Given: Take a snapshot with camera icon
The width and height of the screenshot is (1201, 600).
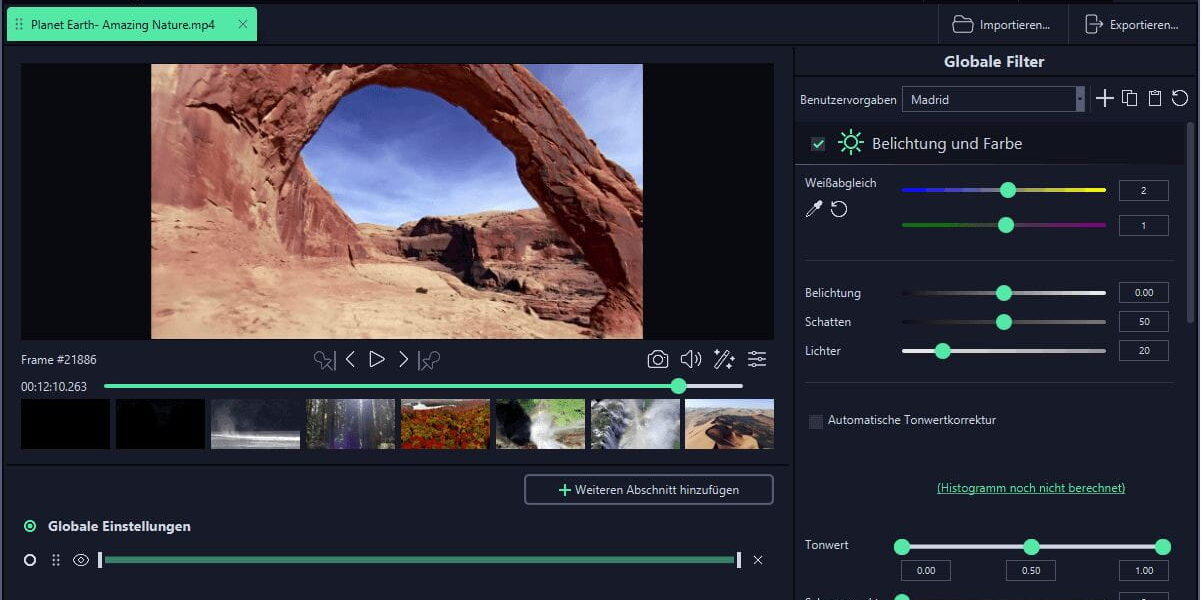Looking at the screenshot, I should click(x=658, y=359).
